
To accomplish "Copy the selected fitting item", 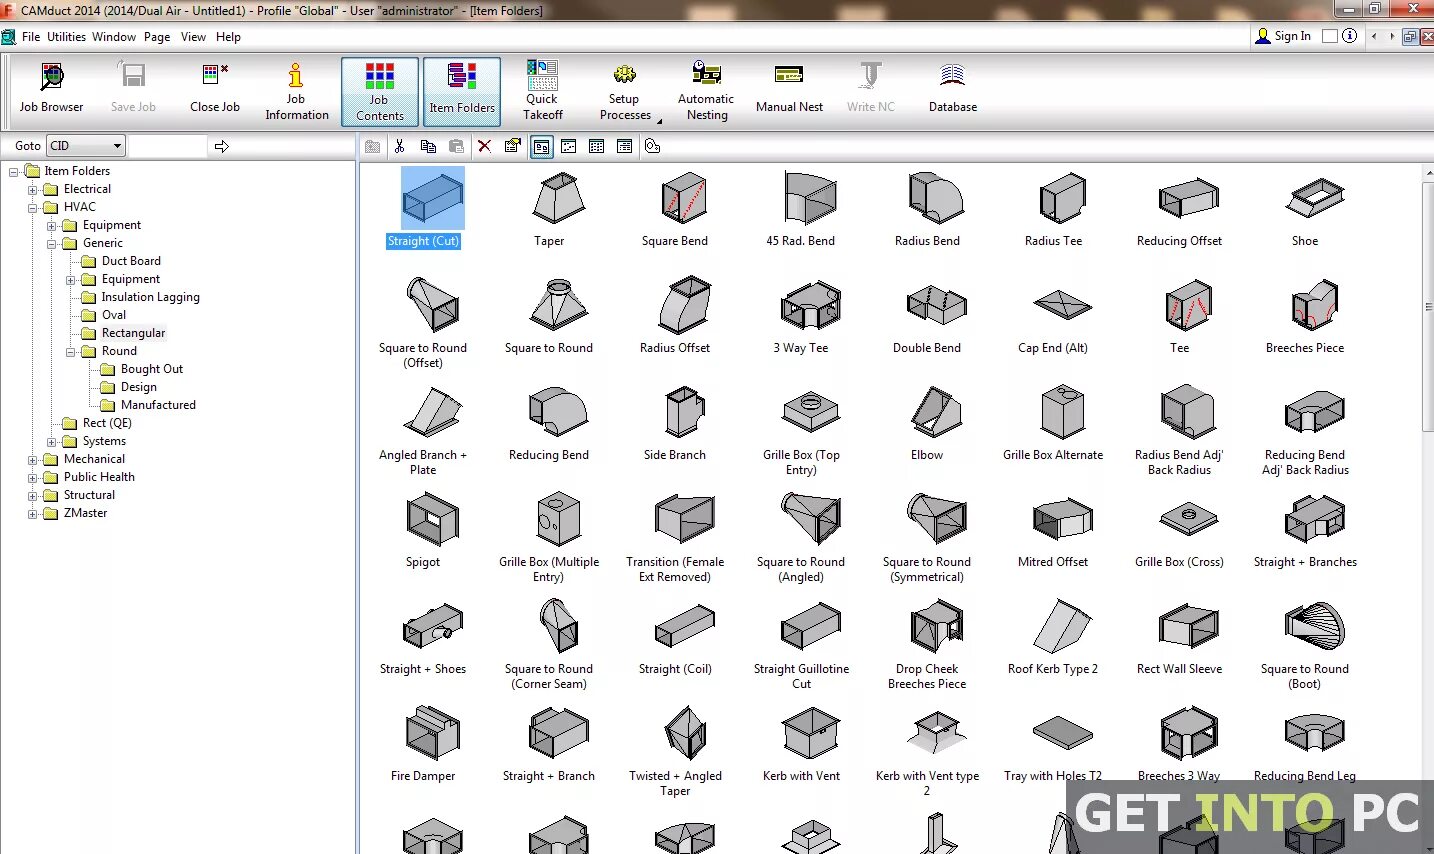I will [428, 146].
